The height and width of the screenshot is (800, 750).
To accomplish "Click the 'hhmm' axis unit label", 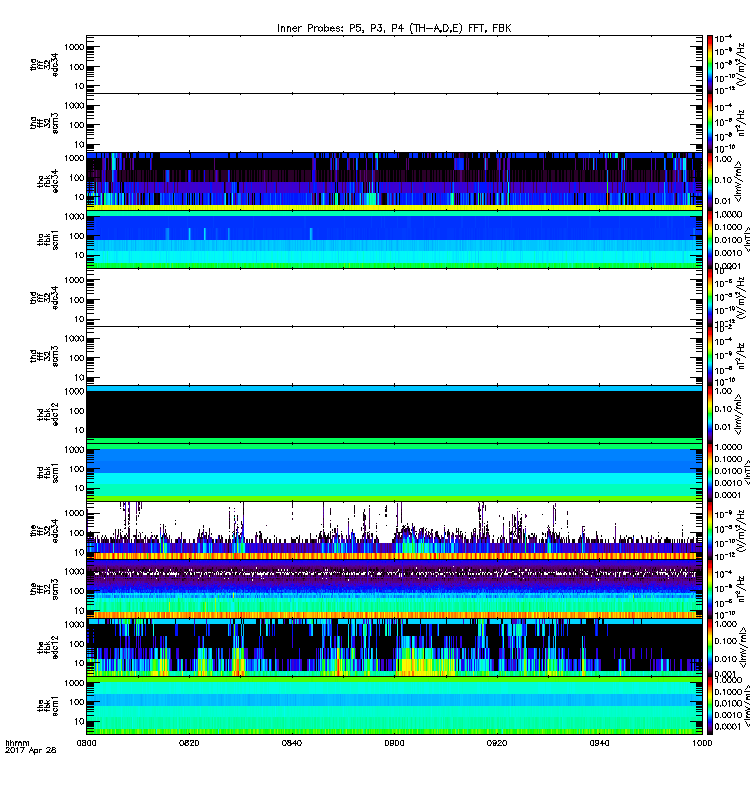I will [17, 743].
